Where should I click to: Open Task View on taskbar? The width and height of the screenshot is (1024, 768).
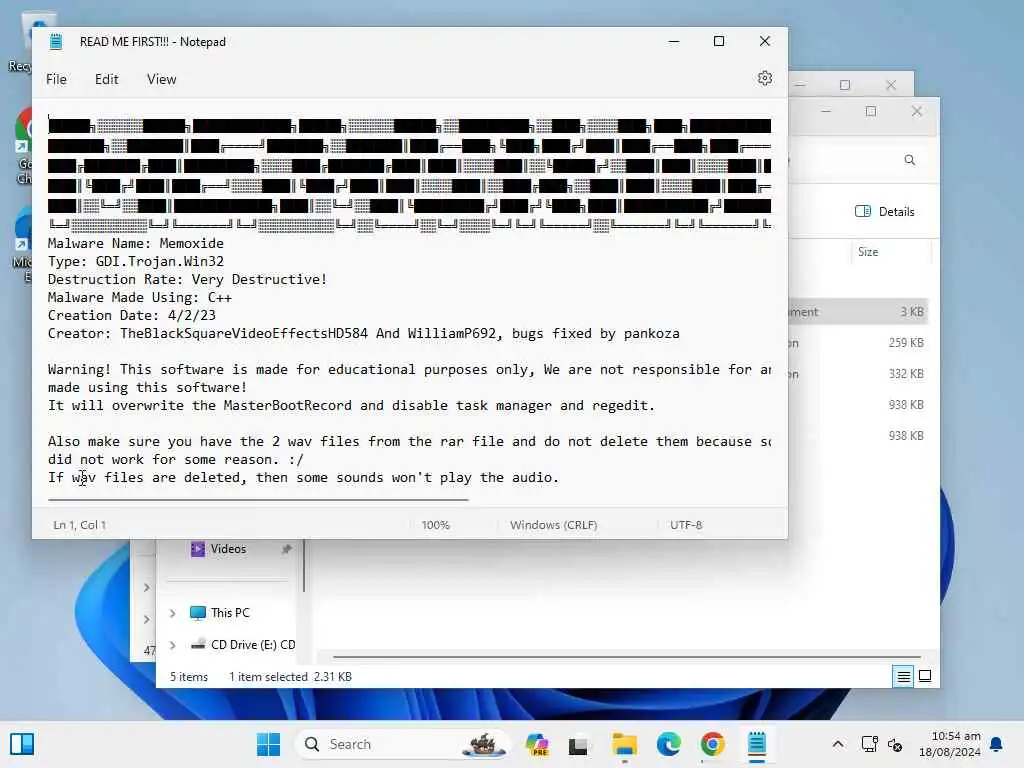click(578, 745)
